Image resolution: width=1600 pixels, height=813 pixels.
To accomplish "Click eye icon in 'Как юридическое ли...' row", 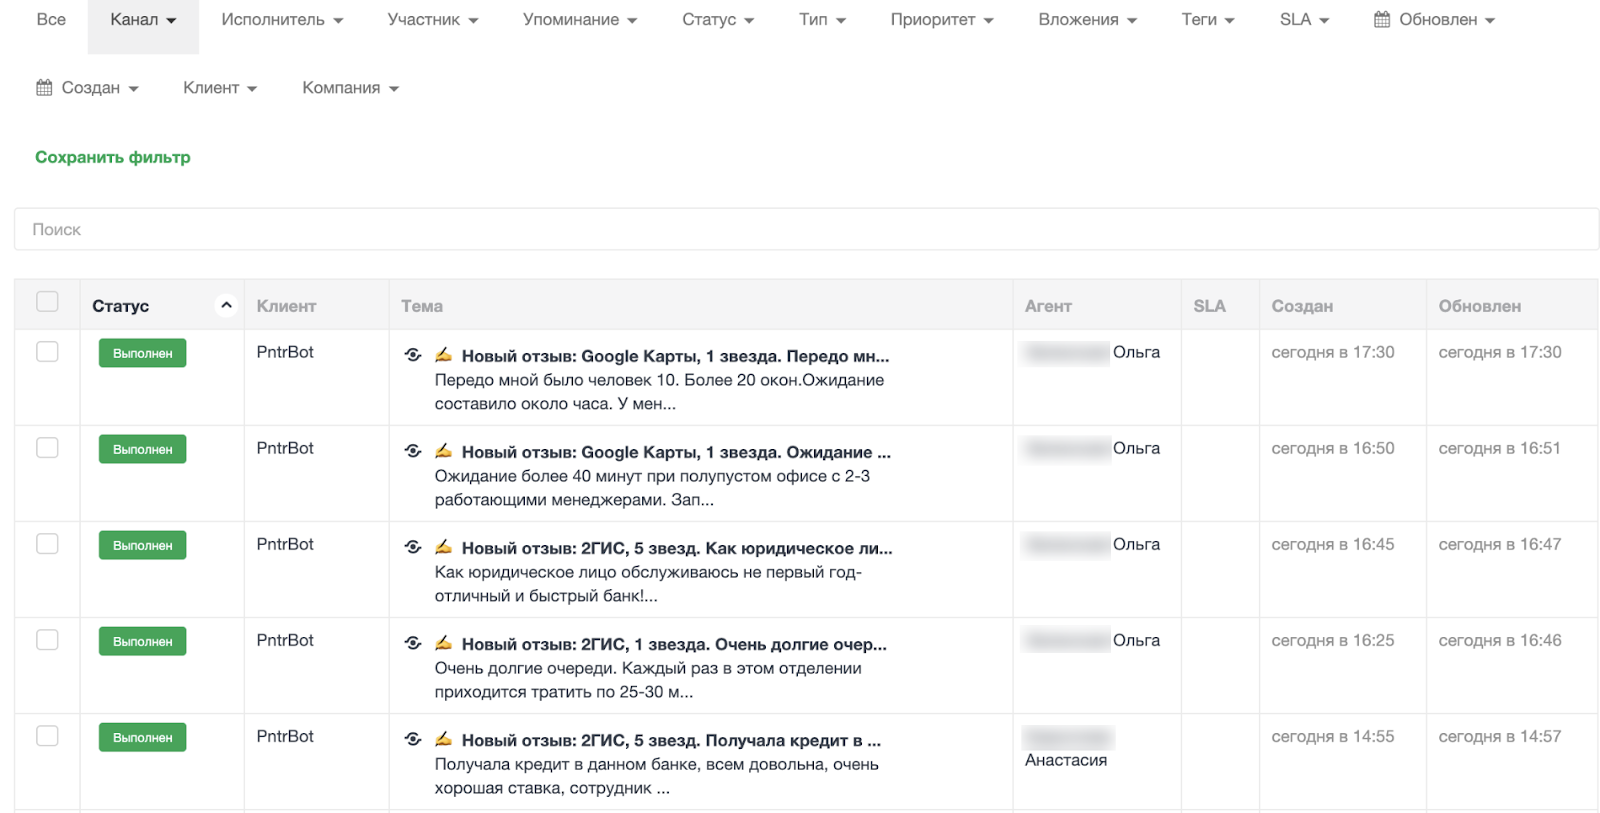I will [x=412, y=547].
